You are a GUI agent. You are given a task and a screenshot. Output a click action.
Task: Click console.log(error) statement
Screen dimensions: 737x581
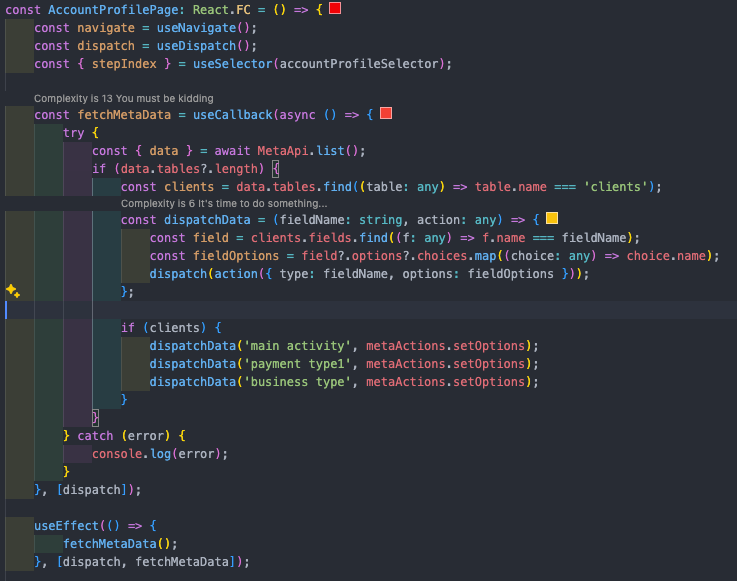pyautogui.click(x=160, y=454)
